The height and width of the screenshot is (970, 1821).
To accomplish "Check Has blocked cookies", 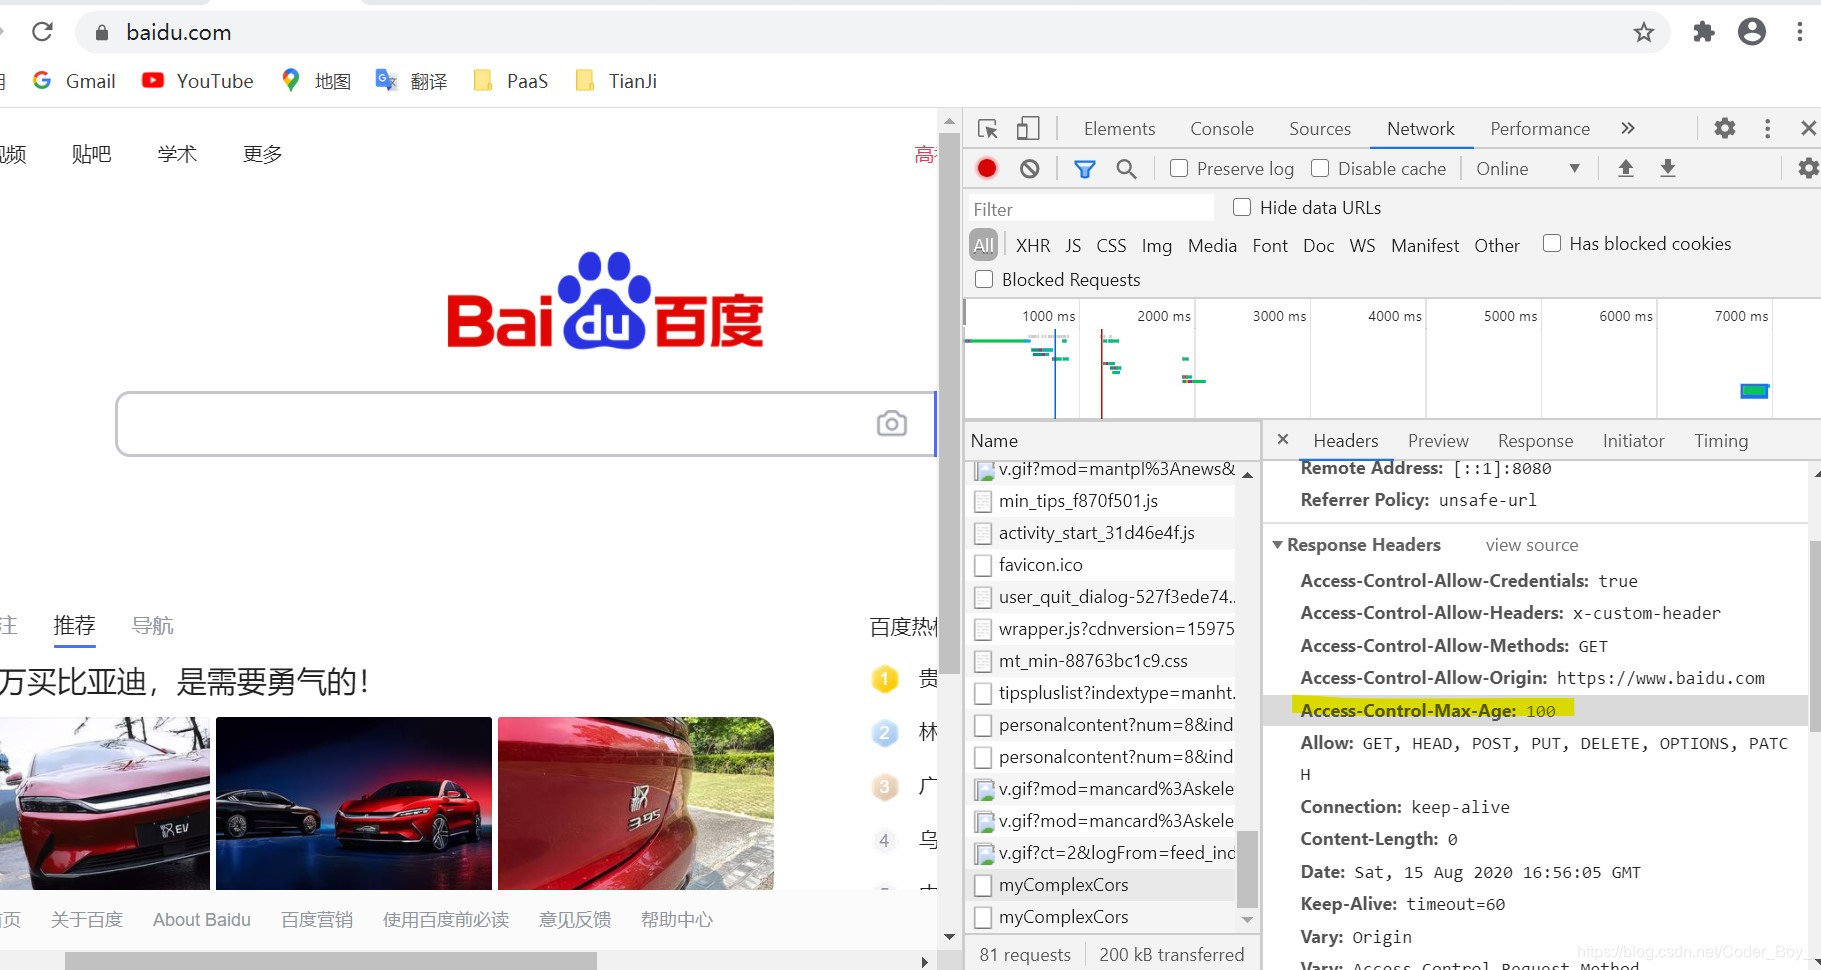I will [x=1552, y=243].
